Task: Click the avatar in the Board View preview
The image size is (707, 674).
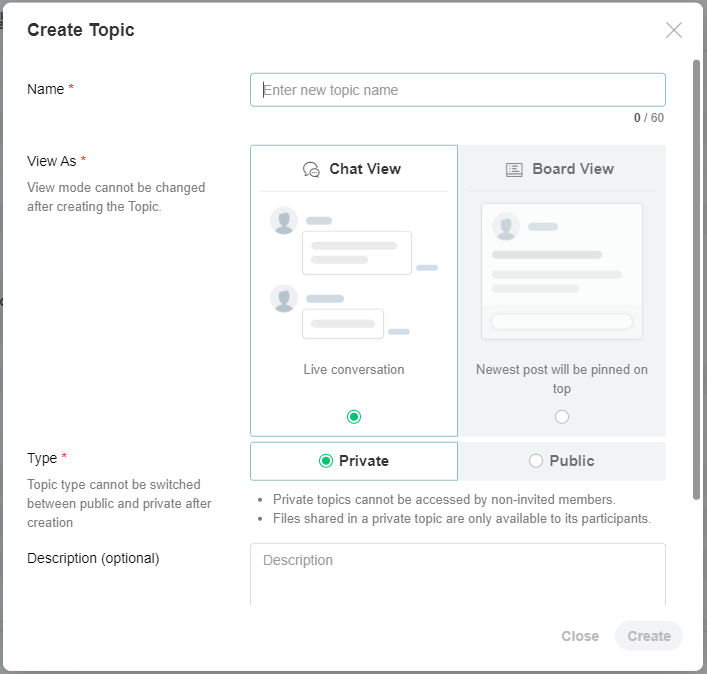Action: coord(506,227)
